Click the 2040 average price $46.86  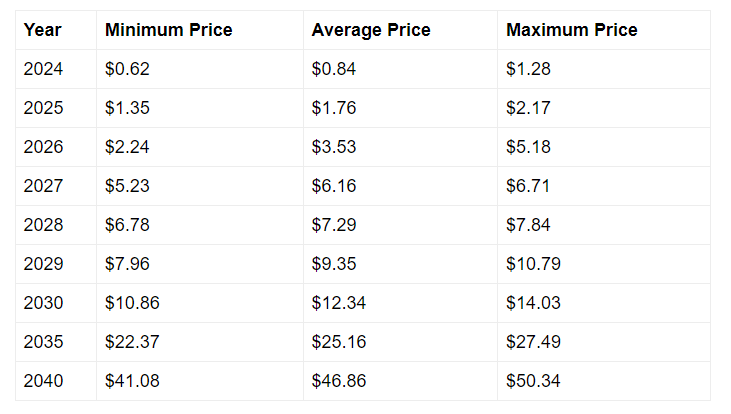pos(338,381)
